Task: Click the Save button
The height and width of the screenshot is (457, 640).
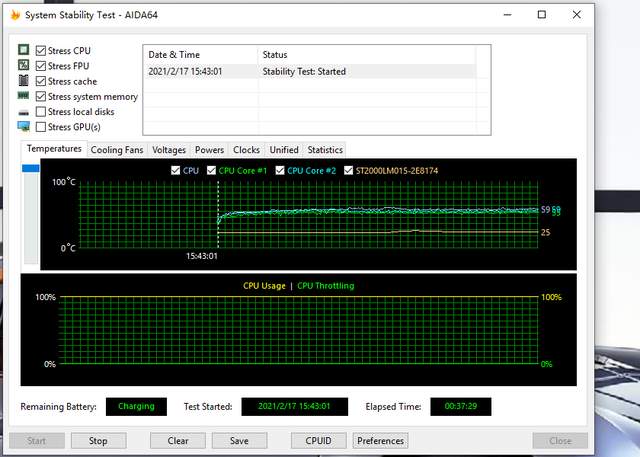Action: 239,440
